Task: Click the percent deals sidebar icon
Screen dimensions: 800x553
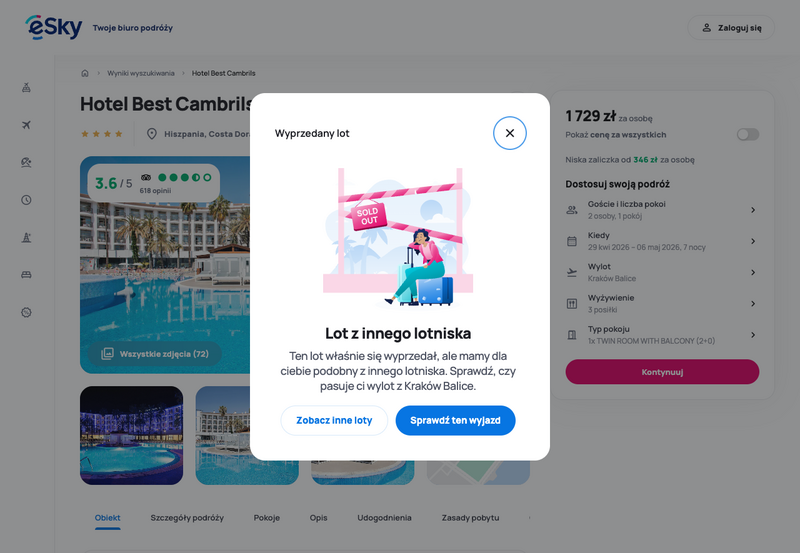Action: 27,312
